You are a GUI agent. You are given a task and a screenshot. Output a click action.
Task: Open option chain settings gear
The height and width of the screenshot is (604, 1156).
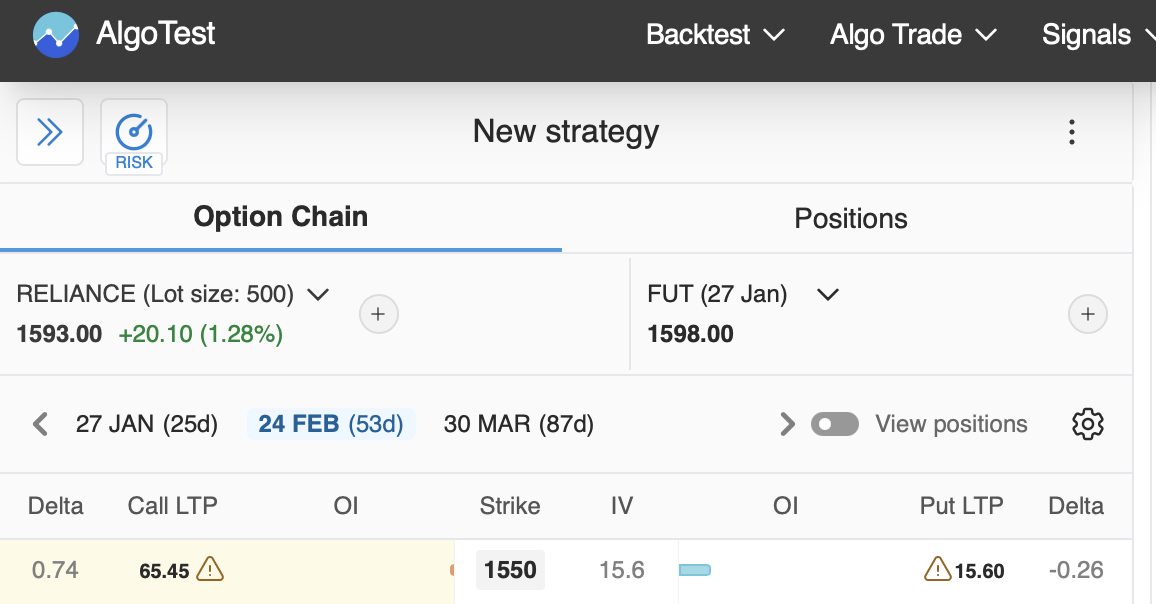pos(1087,424)
